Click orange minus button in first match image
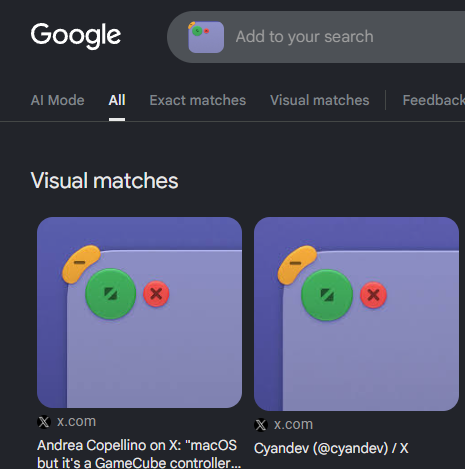465x469 pixels. [x=81, y=264]
